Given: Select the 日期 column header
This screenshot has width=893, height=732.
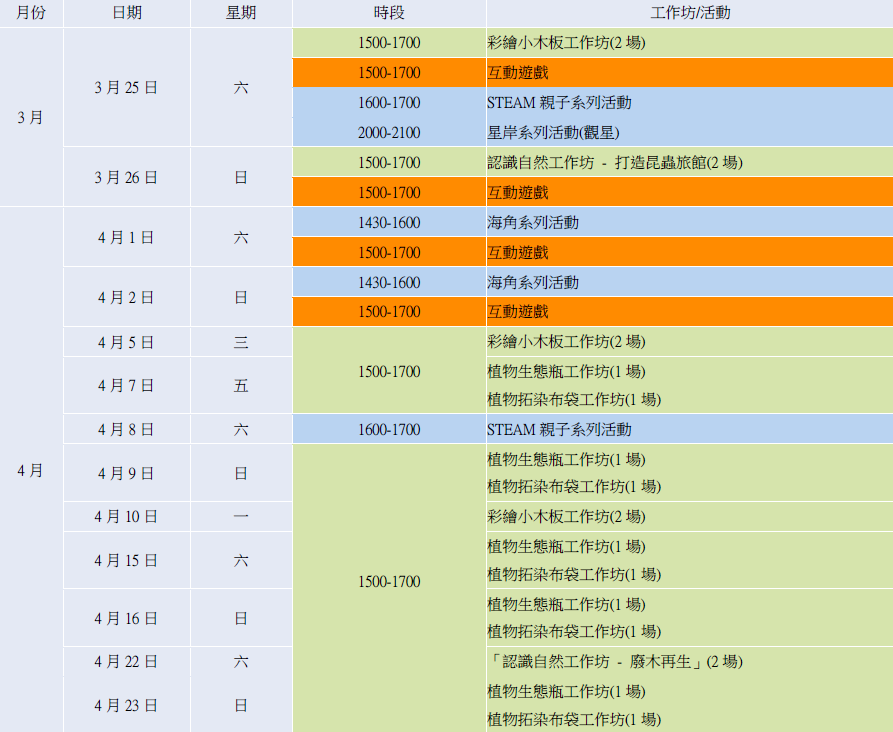Looking at the screenshot, I should pyautogui.click(x=126, y=13).
